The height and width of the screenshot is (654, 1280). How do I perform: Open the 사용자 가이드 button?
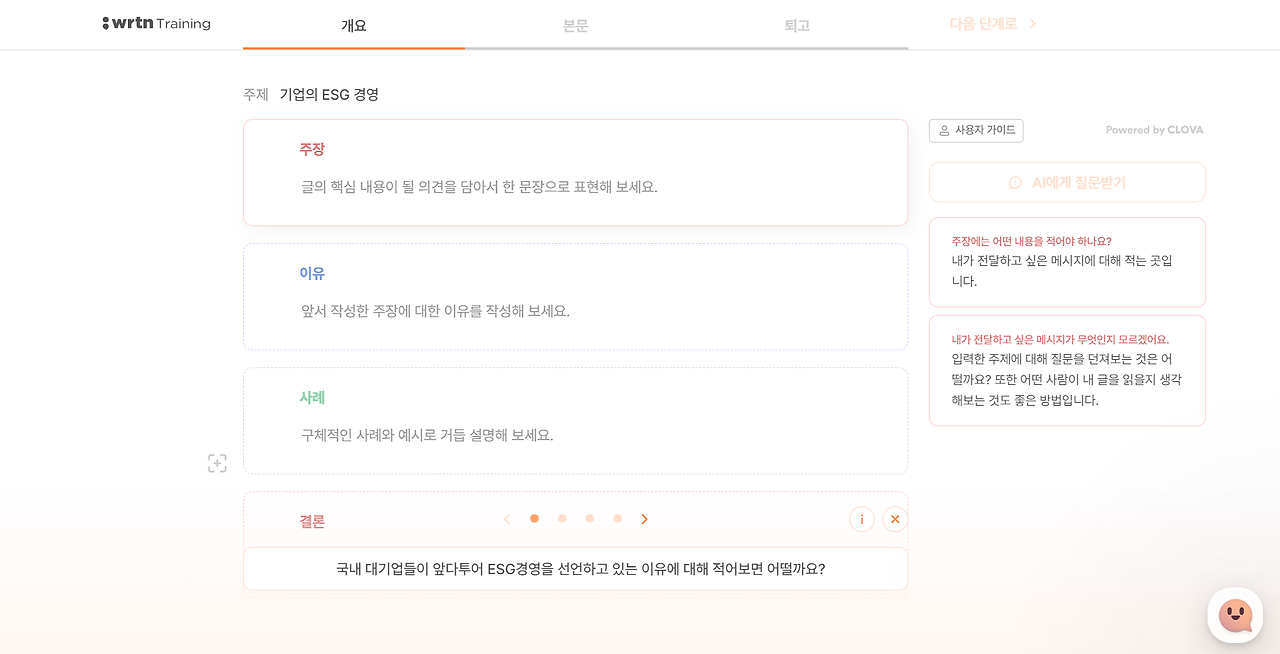coord(976,130)
